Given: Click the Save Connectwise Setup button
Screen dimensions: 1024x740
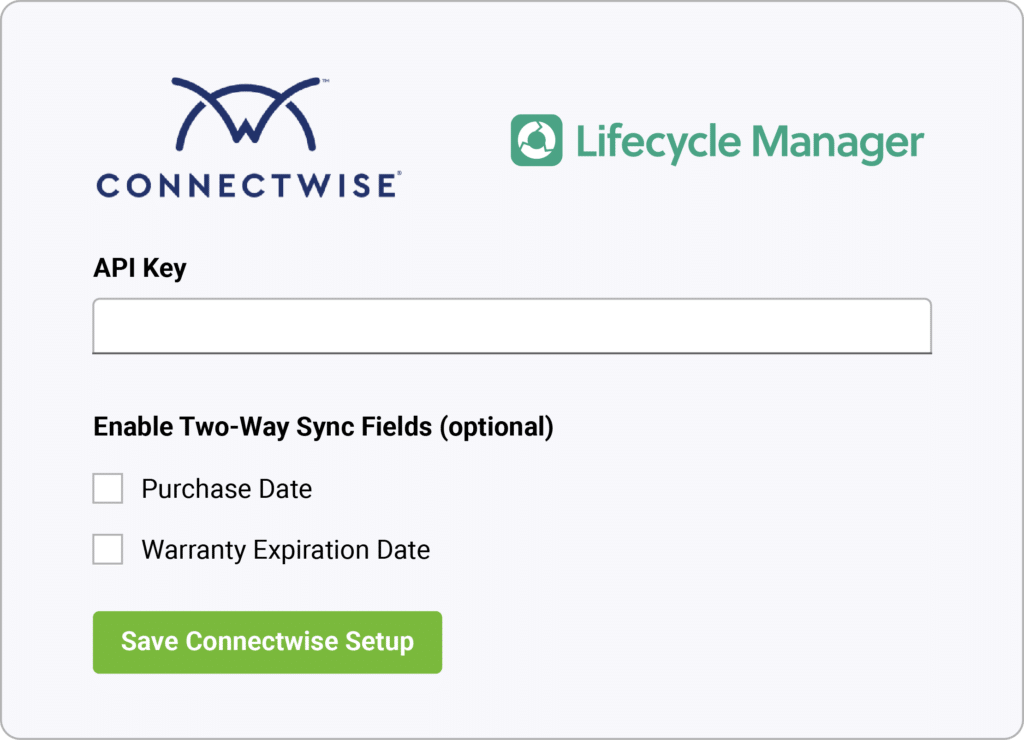Looking at the screenshot, I should [267, 642].
